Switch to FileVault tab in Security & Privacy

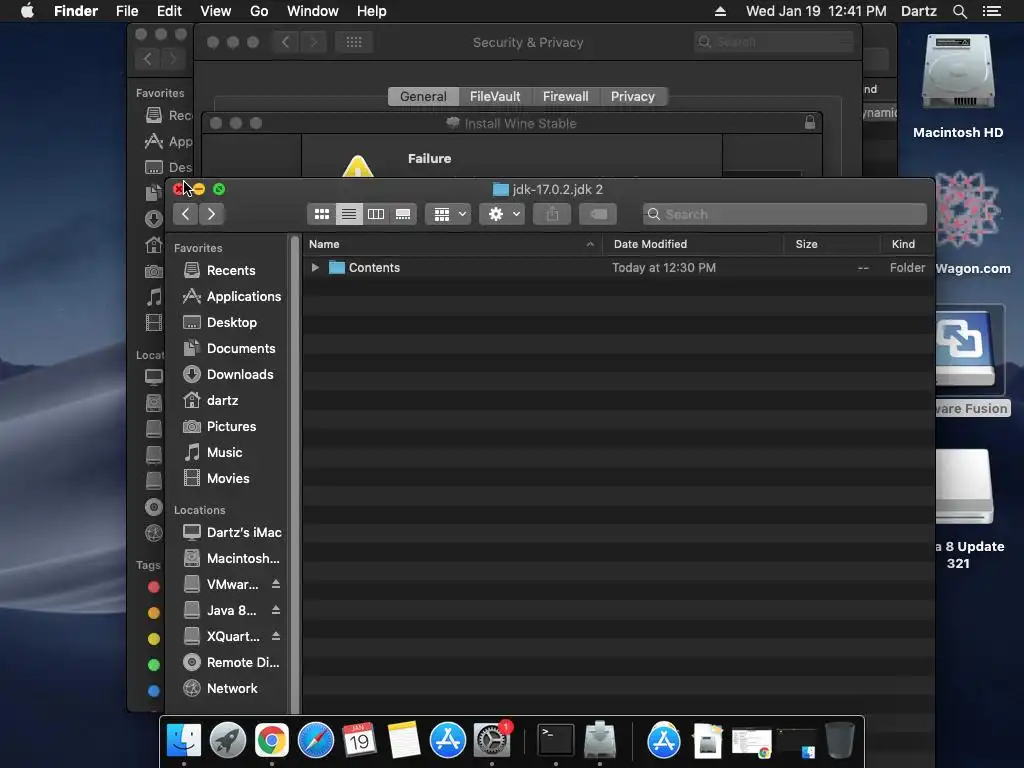[x=495, y=97]
